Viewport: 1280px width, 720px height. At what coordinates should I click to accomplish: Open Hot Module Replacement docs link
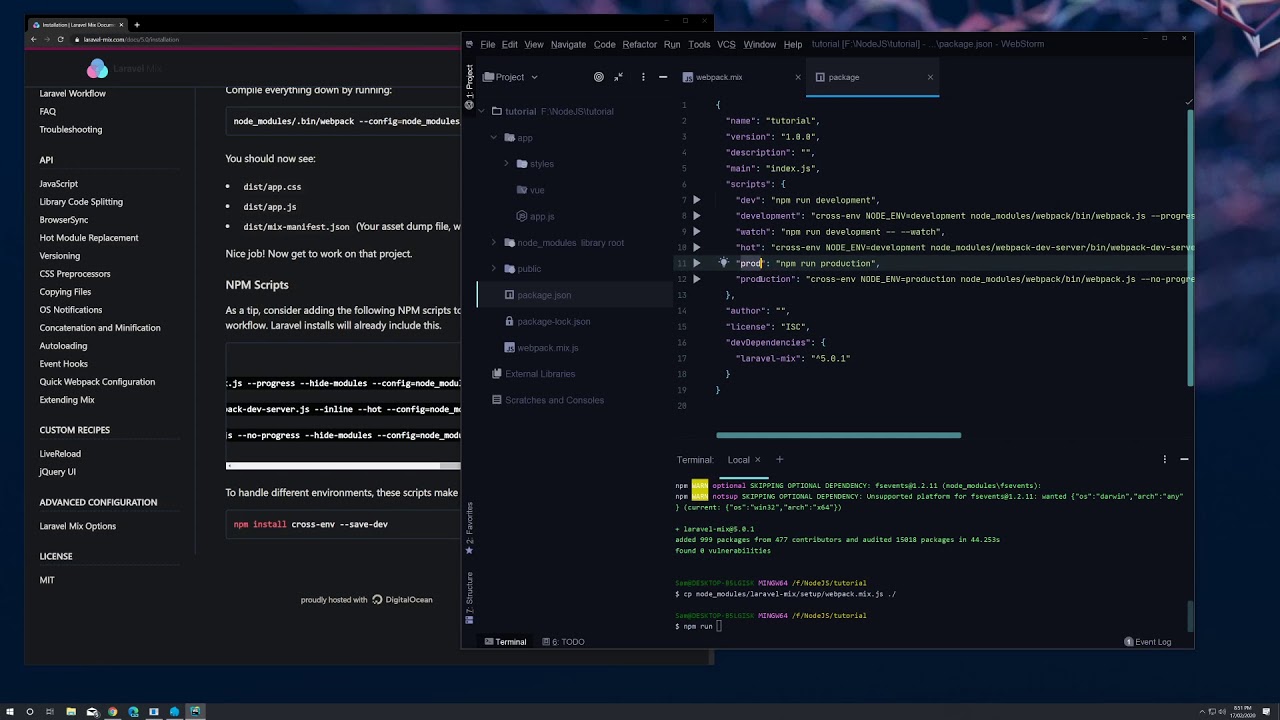(89, 238)
